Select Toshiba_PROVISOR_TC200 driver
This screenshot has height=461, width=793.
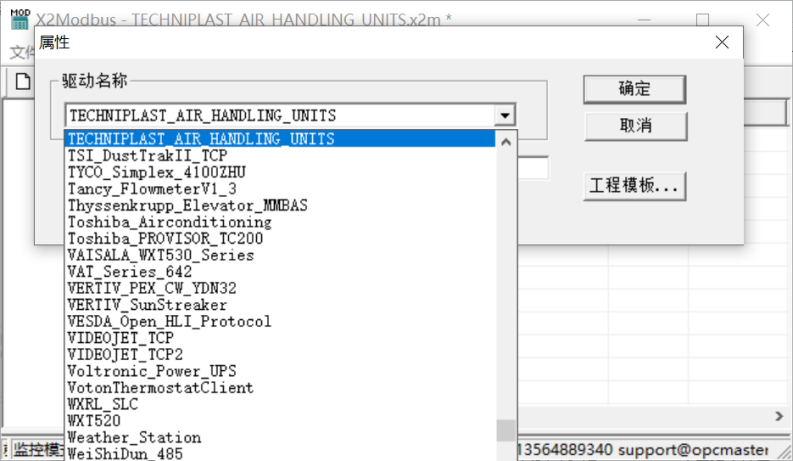pos(281,239)
